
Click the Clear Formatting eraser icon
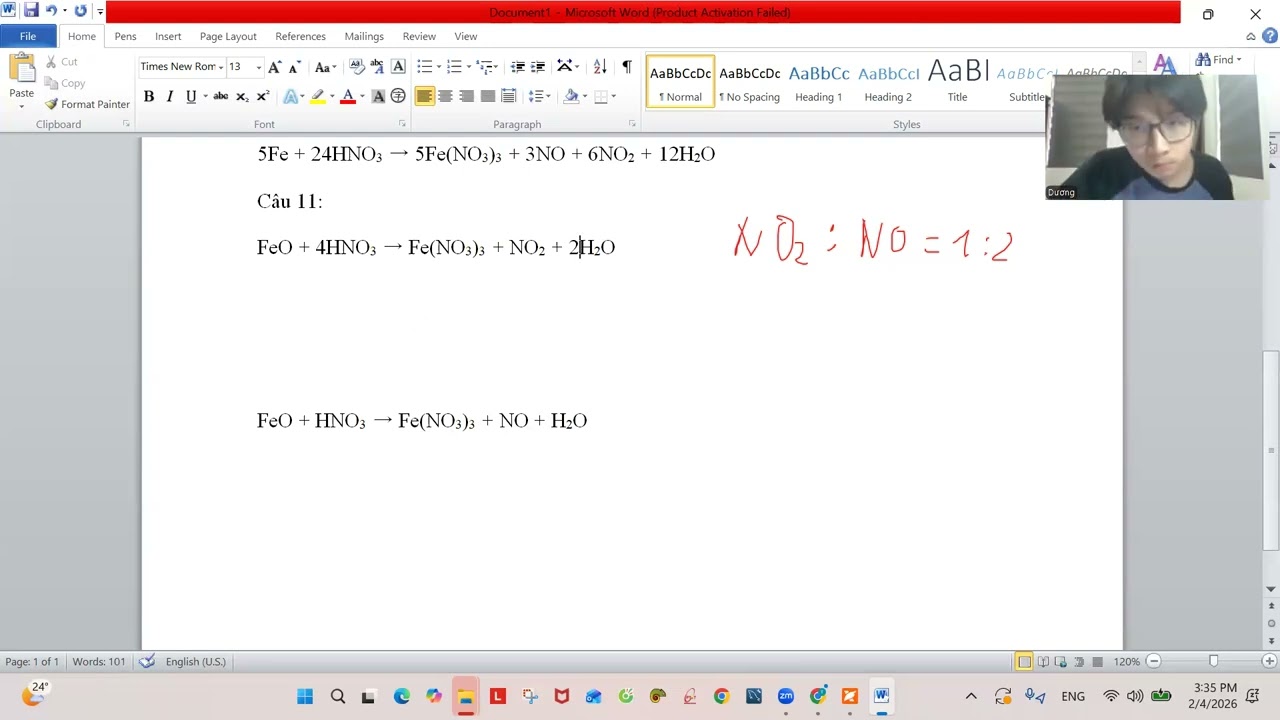[x=357, y=67]
